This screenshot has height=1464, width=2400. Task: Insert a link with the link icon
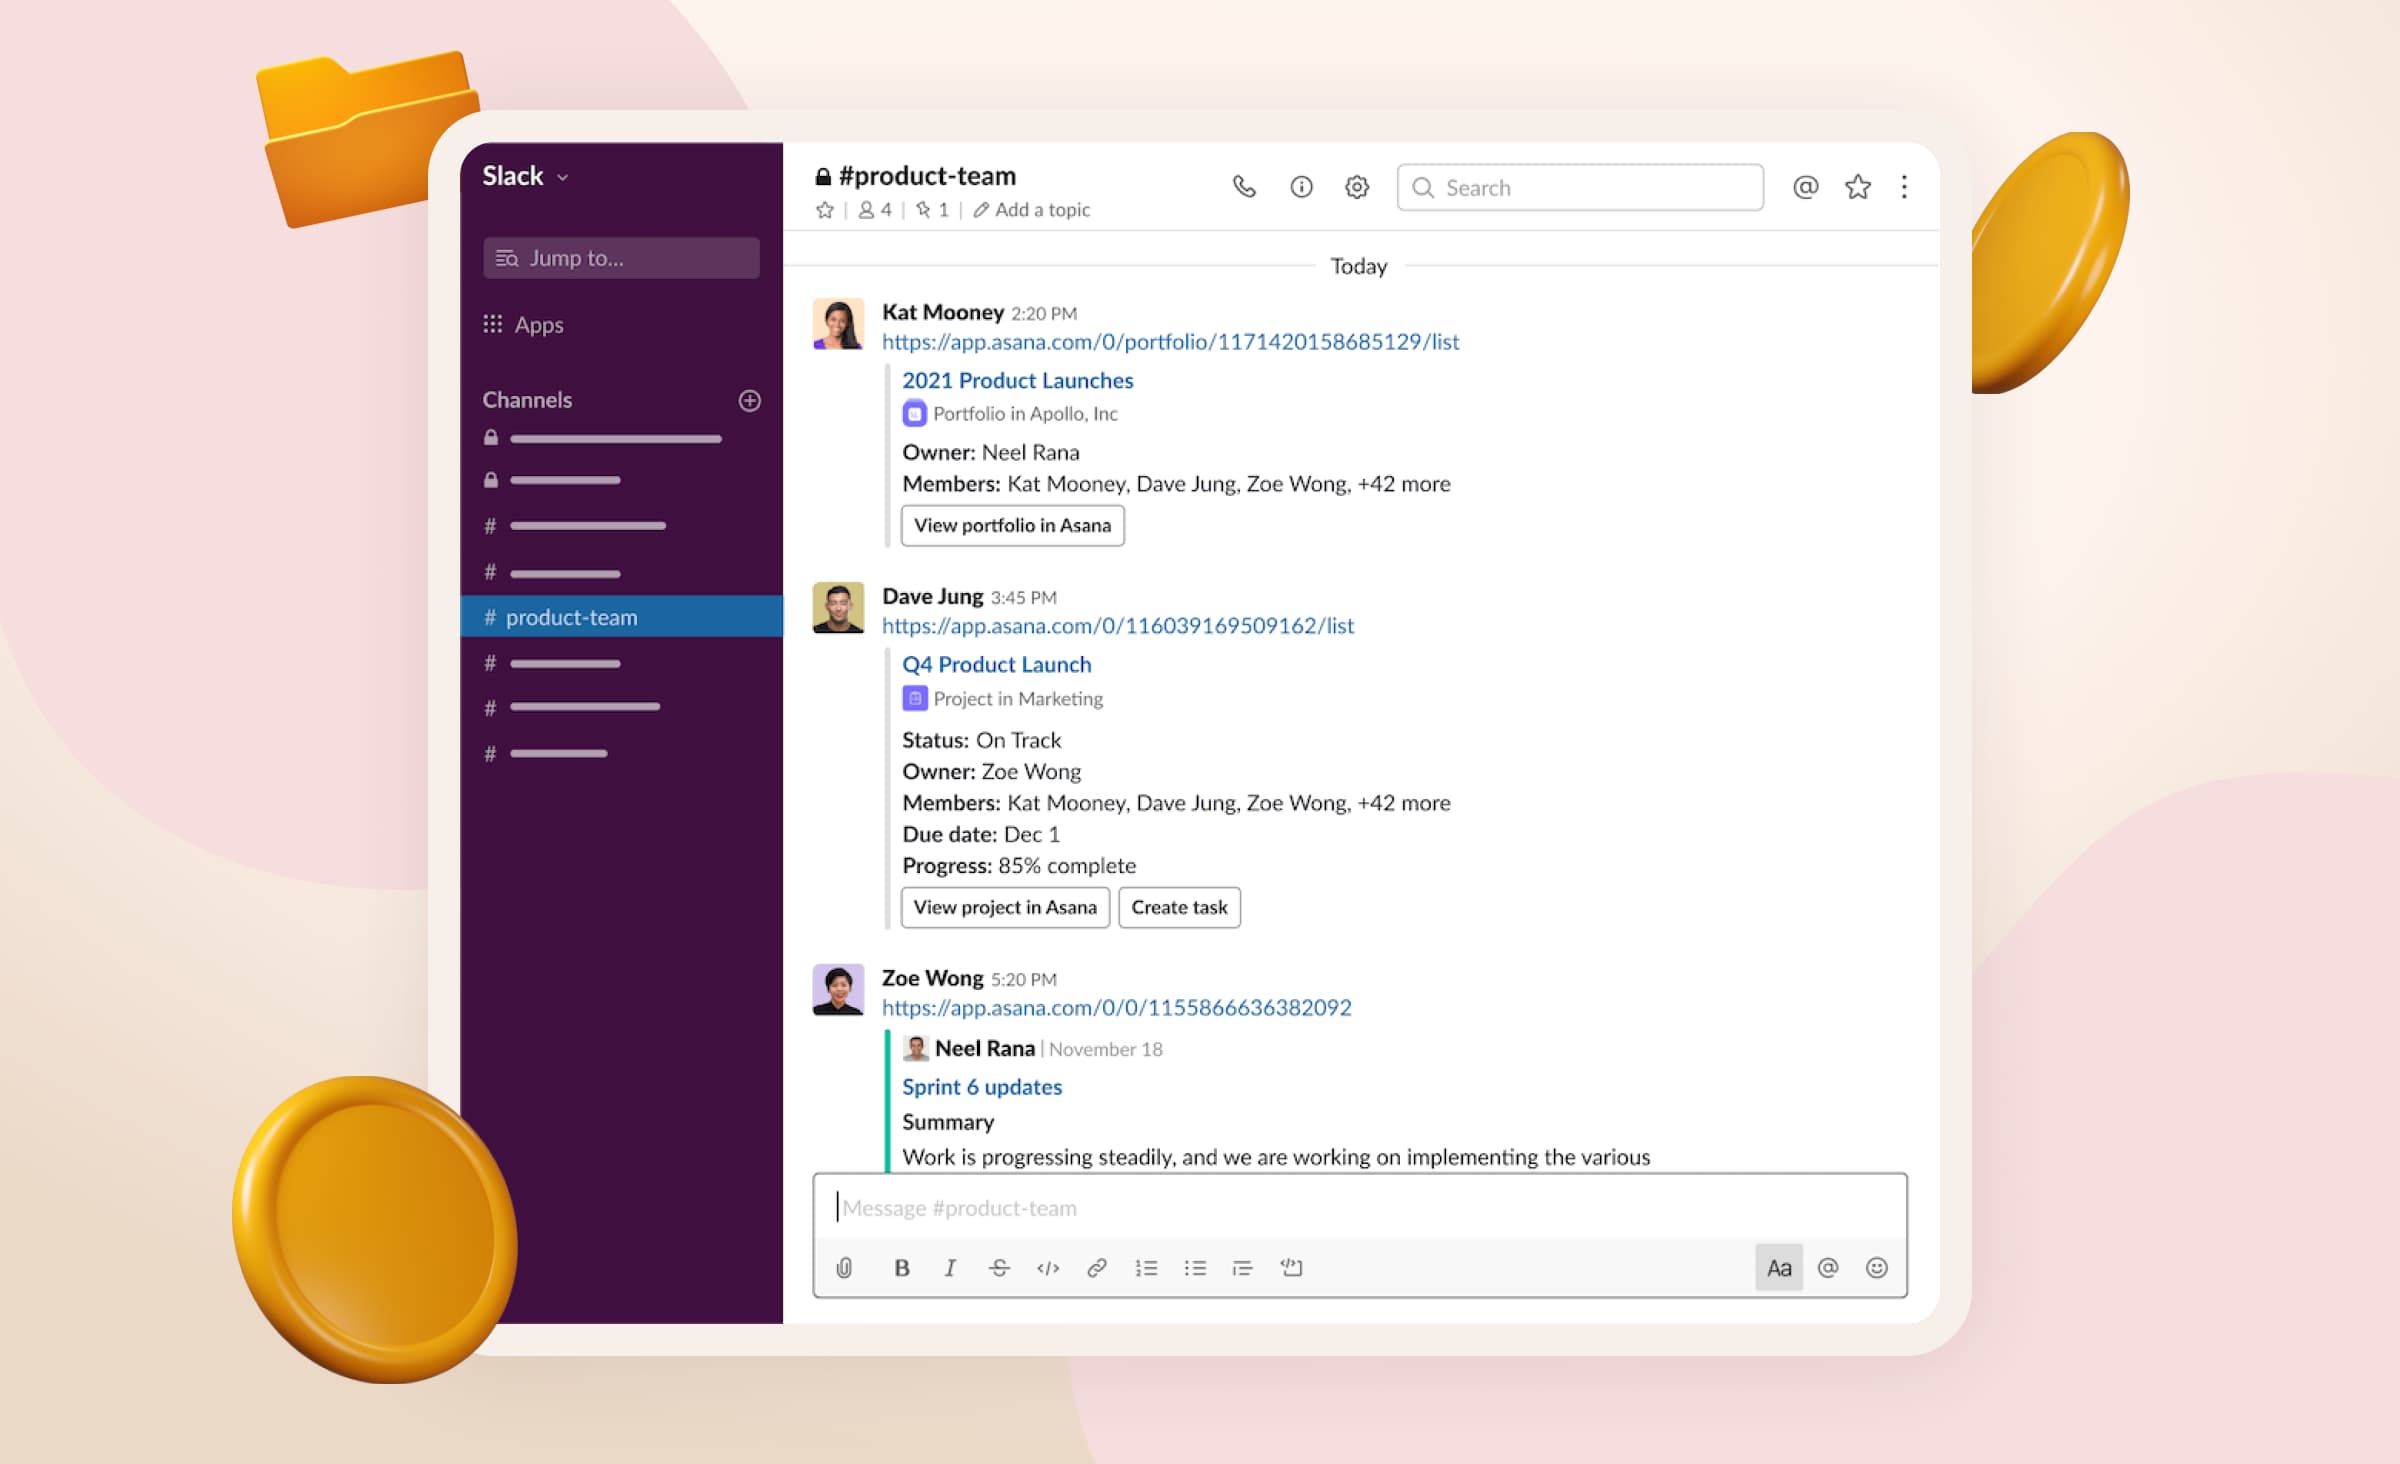pos(1097,1268)
